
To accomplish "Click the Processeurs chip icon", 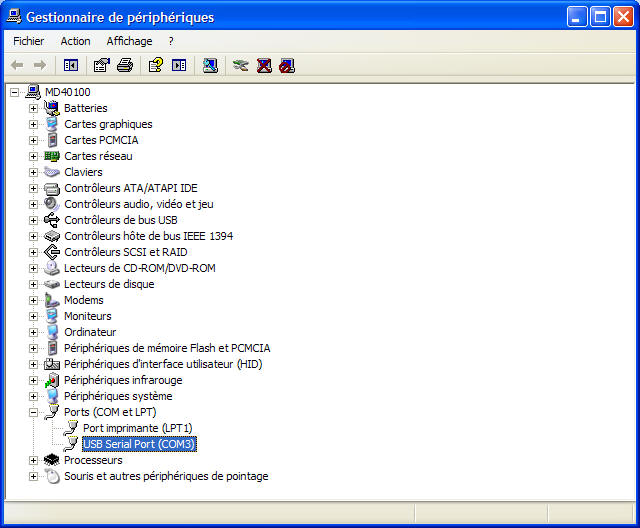I will [x=52, y=460].
